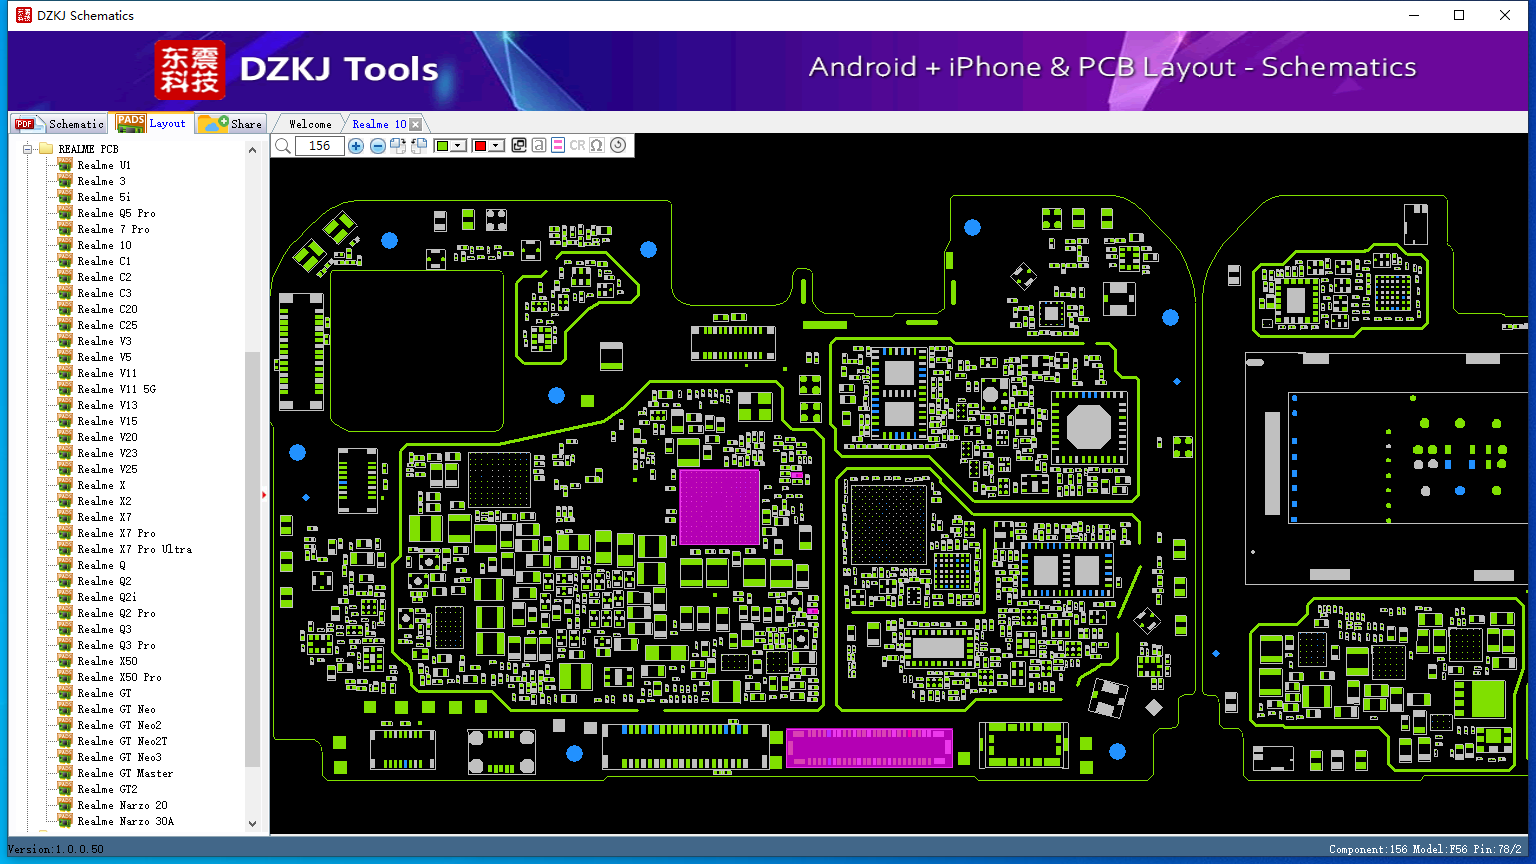
Task: Toggle the letter 'a' text display icon
Action: tap(539, 146)
